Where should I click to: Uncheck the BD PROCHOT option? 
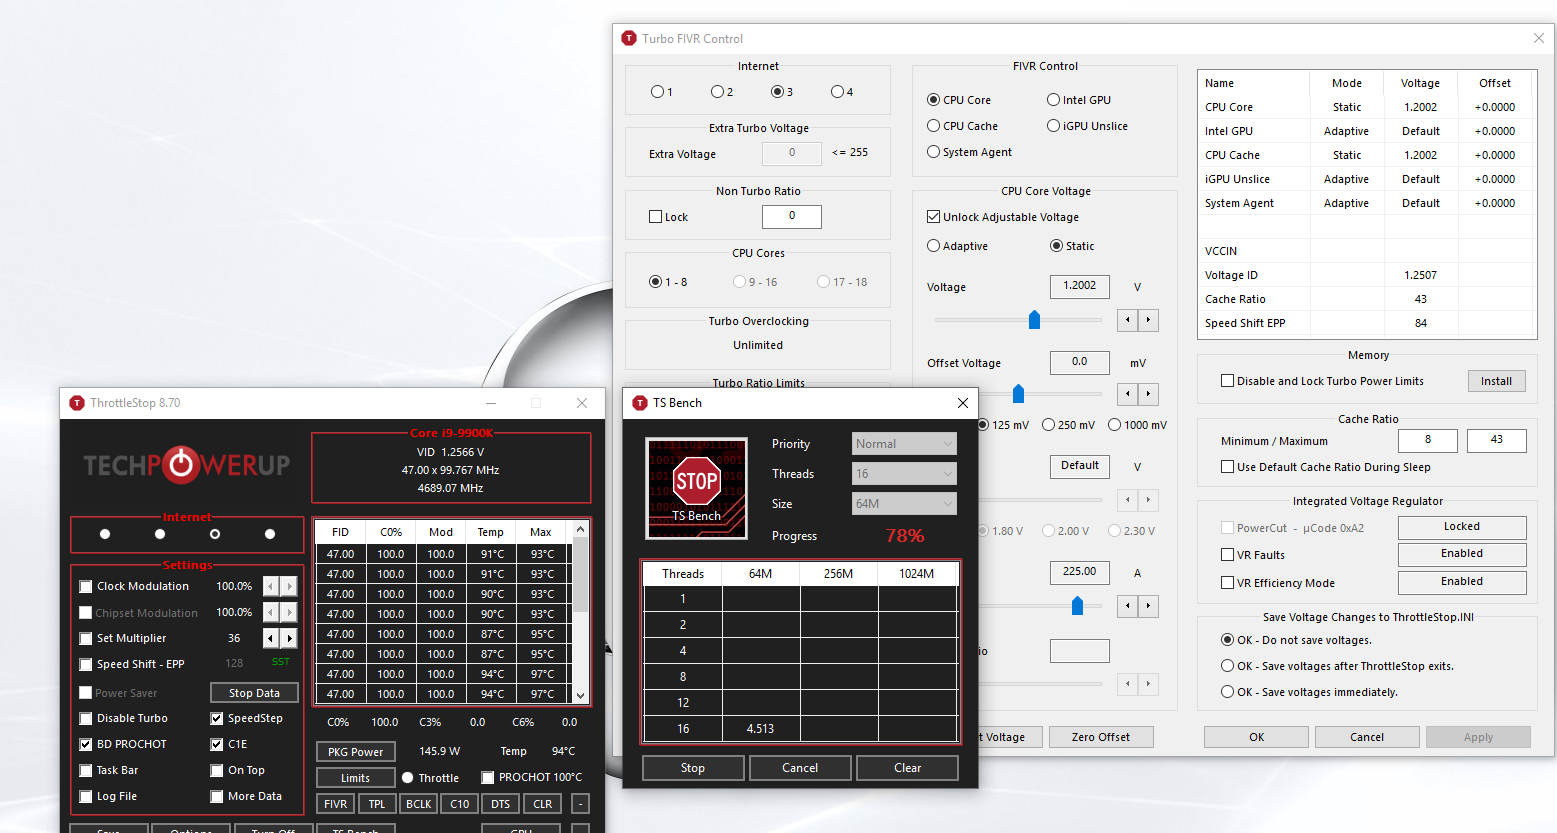(86, 744)
